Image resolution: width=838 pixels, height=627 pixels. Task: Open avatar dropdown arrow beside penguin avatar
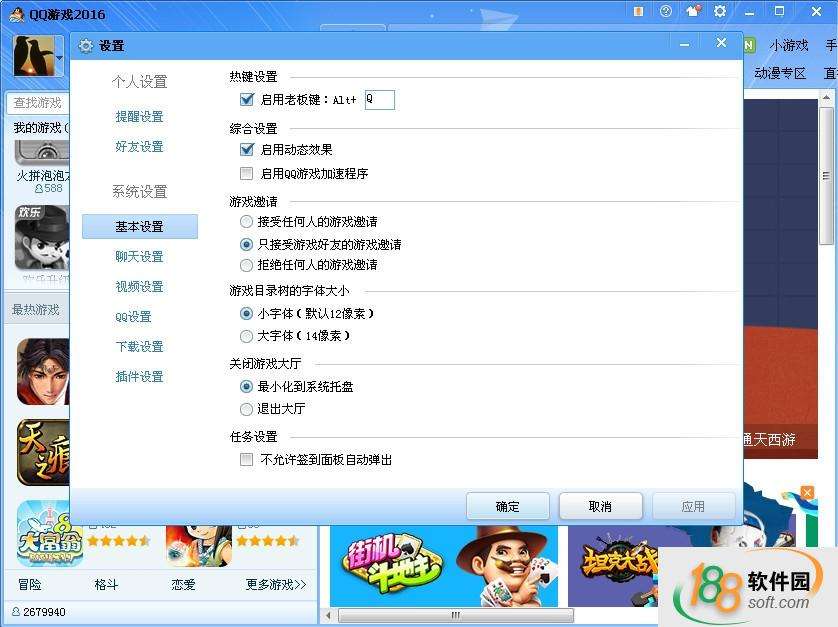[x=59, y=57]
